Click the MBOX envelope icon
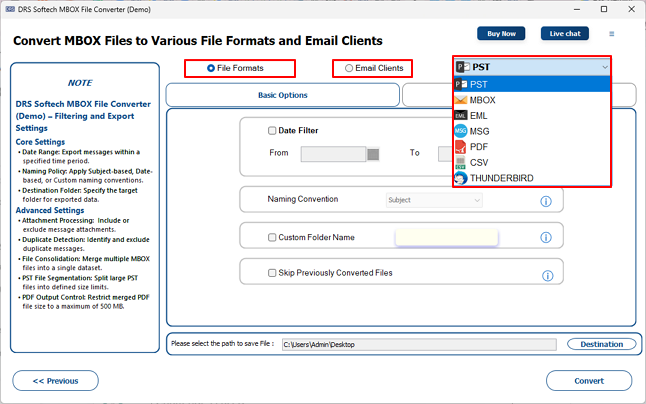Screen dimensions: 646x404 click(x=461, y=100)
